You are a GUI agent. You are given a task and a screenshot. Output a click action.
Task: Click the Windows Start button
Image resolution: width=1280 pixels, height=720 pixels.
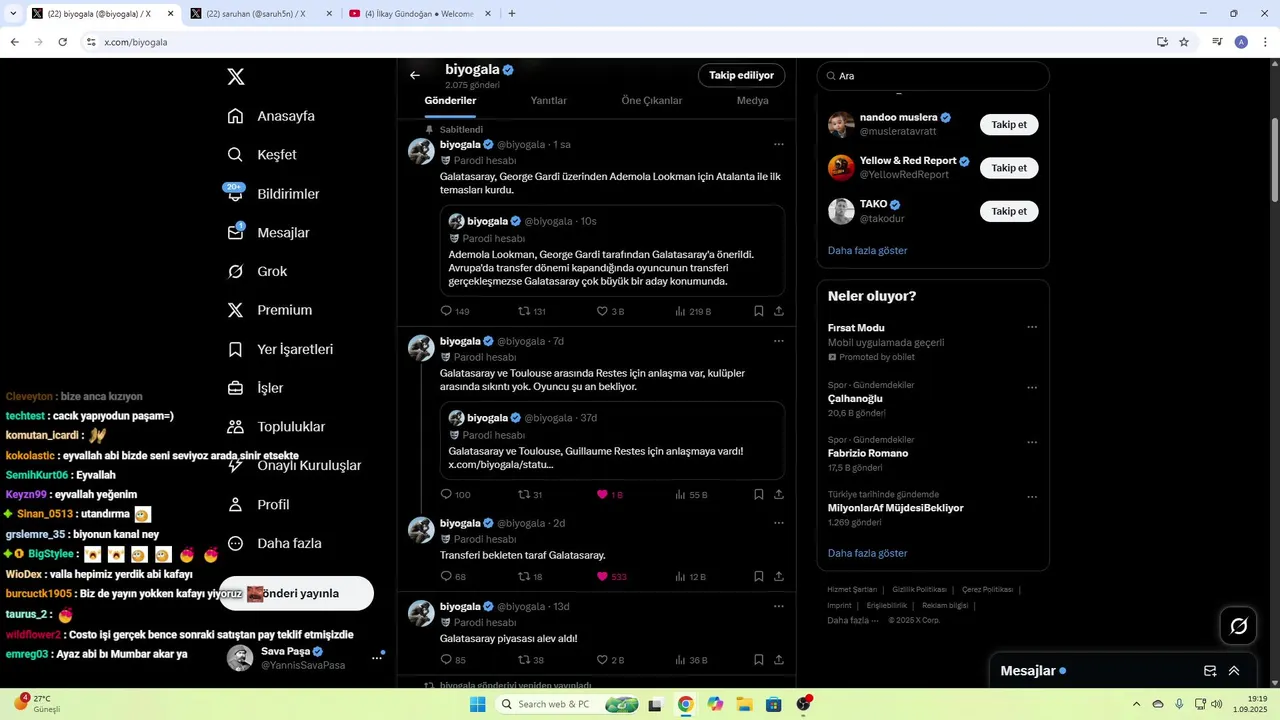point(478,704)
